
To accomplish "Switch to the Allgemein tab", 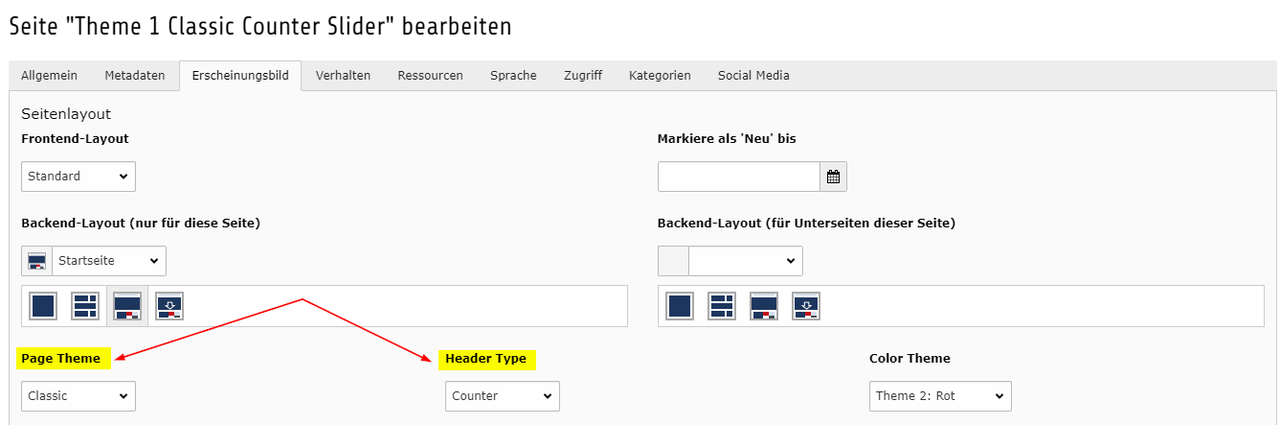I will (49, 75).
